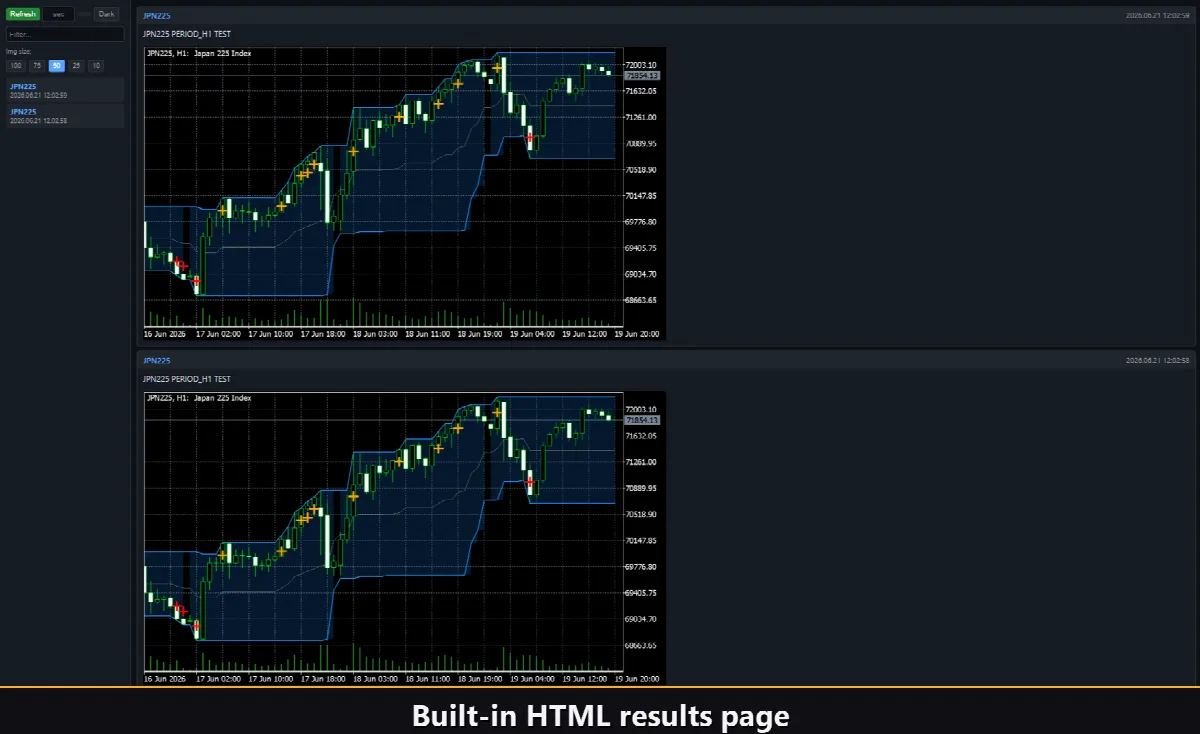Set image size to 10

(96, 65)
